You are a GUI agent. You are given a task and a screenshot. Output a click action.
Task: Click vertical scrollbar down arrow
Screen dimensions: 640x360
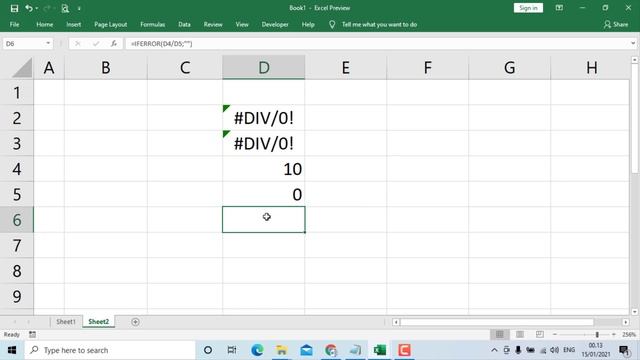[634, 312]
